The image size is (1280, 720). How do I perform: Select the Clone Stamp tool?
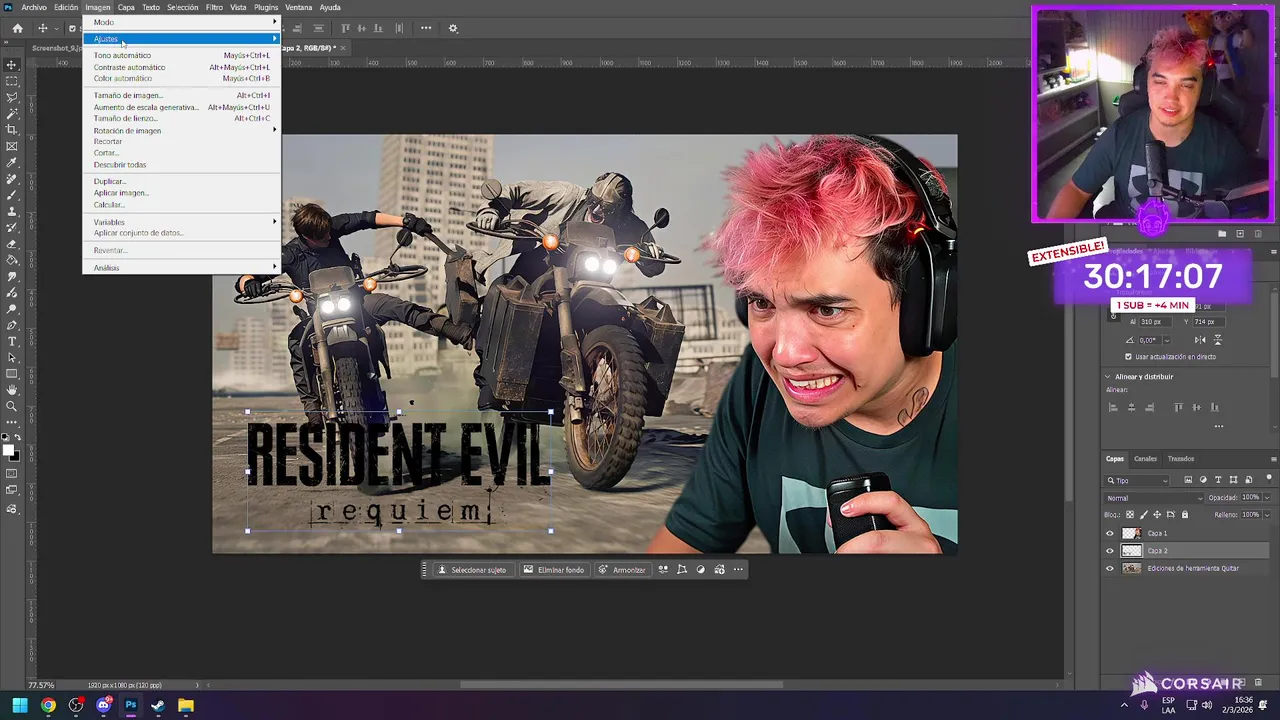pos(12,211)
